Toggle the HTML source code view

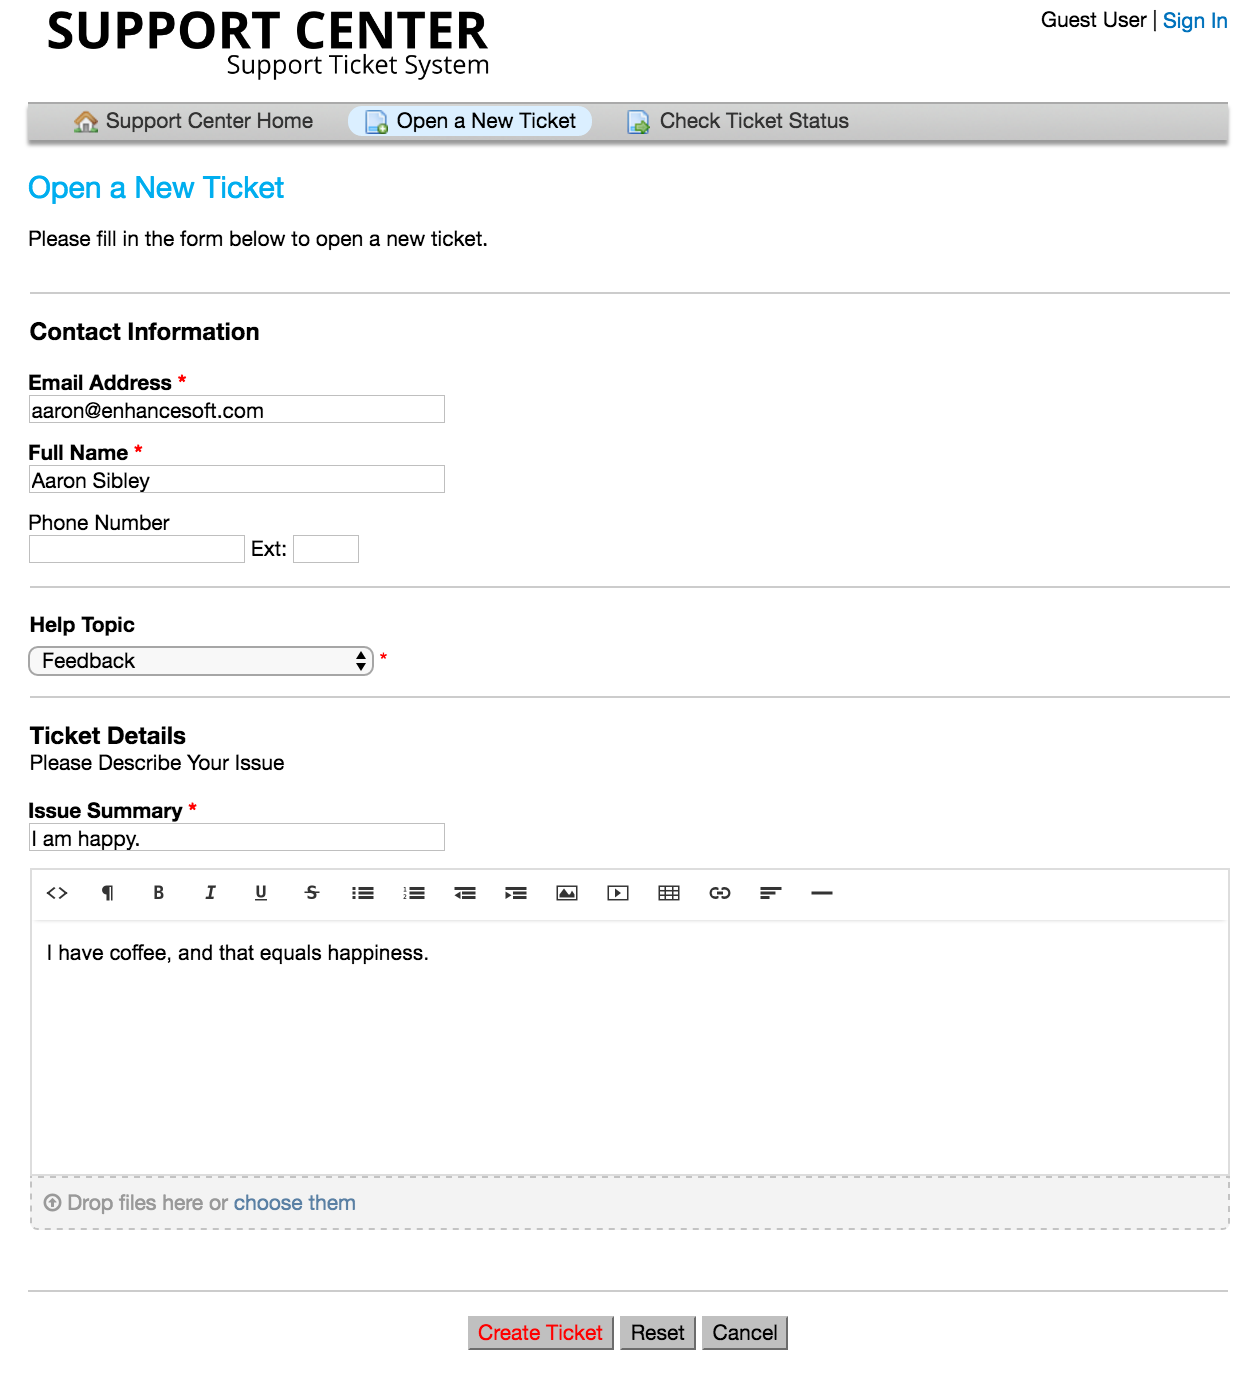[x=57, y=893]
